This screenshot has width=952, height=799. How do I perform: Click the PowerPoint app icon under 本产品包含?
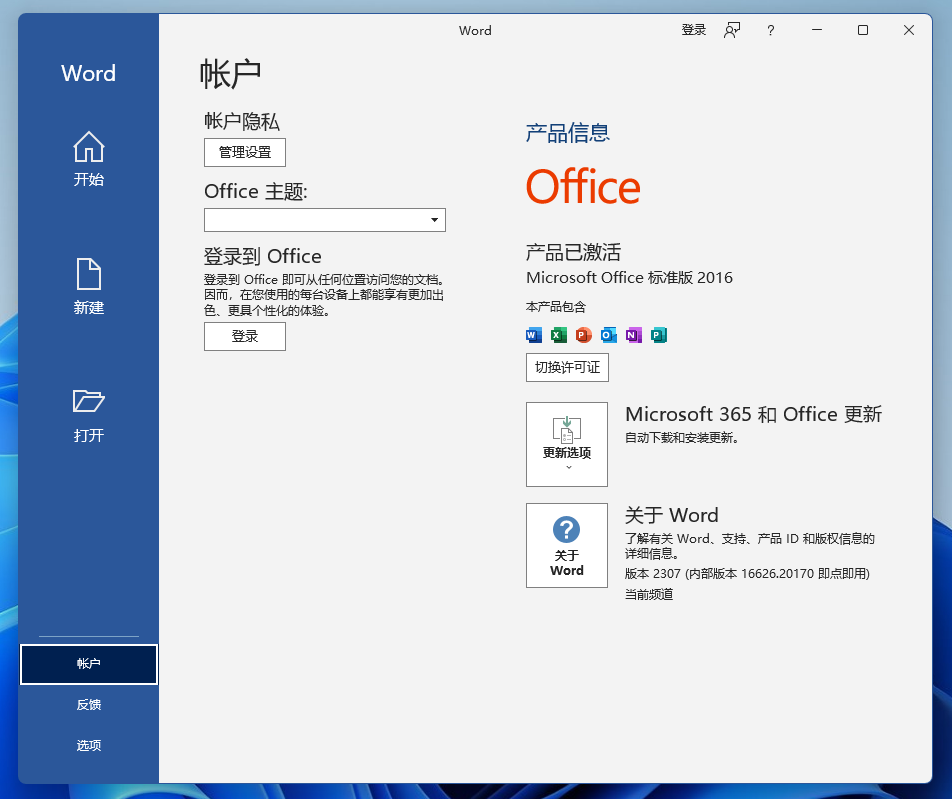coord(583,335)
